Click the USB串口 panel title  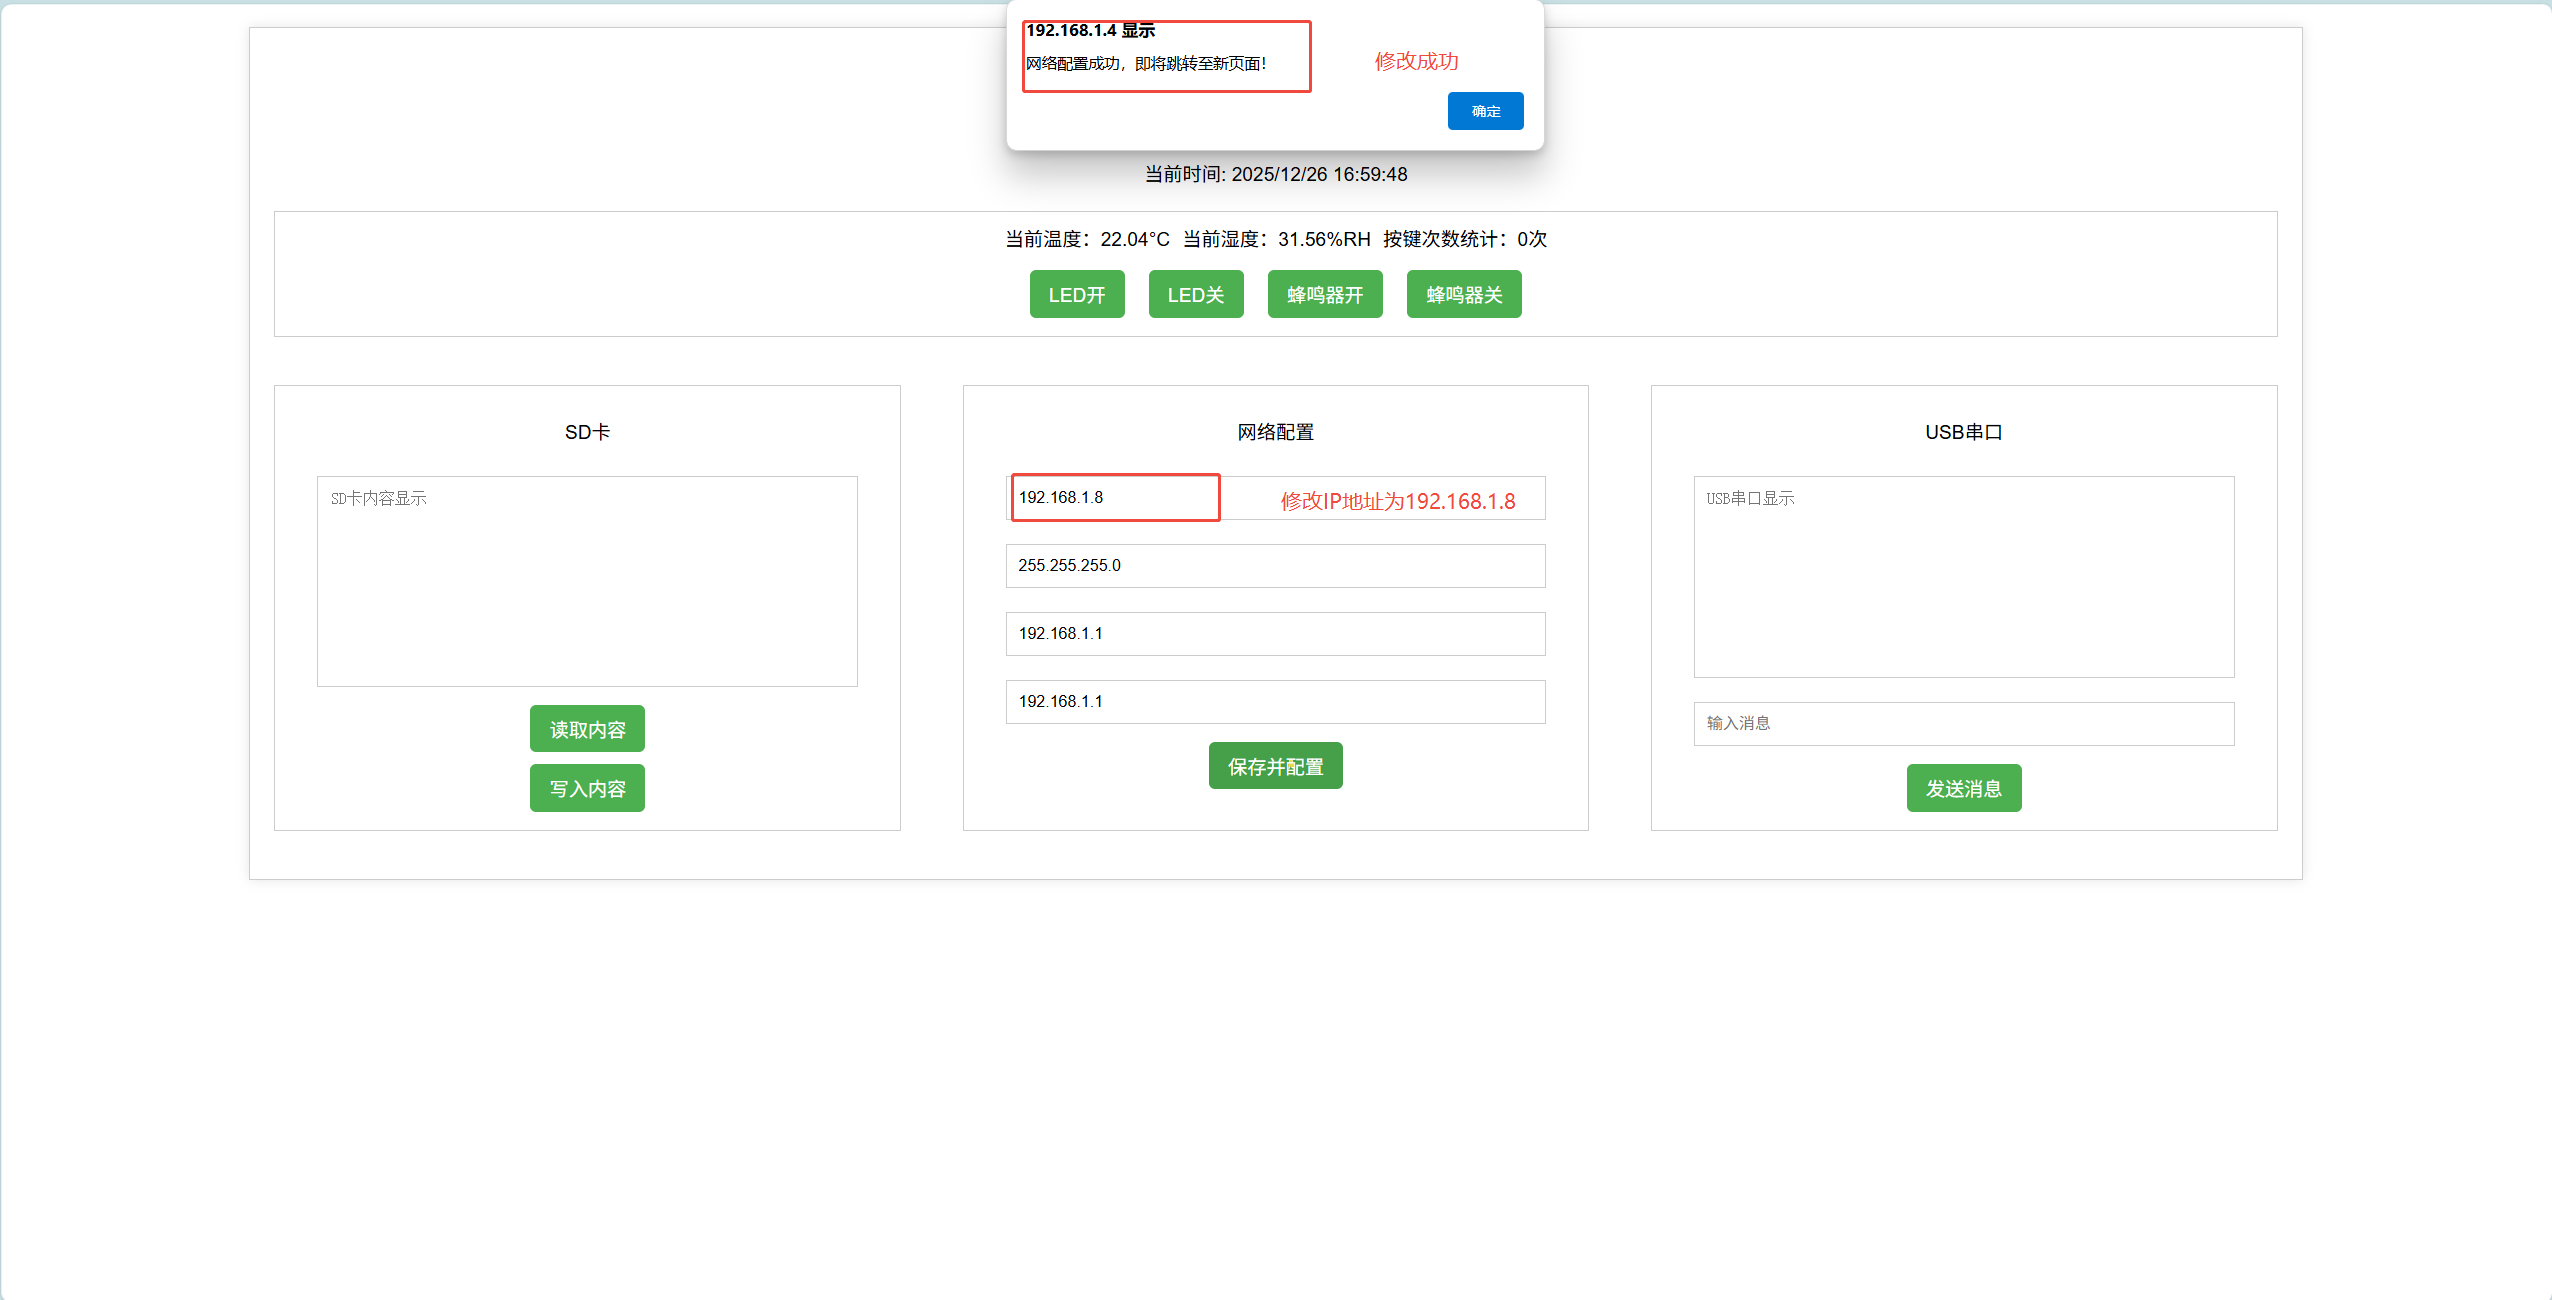tap(1963, 432)
